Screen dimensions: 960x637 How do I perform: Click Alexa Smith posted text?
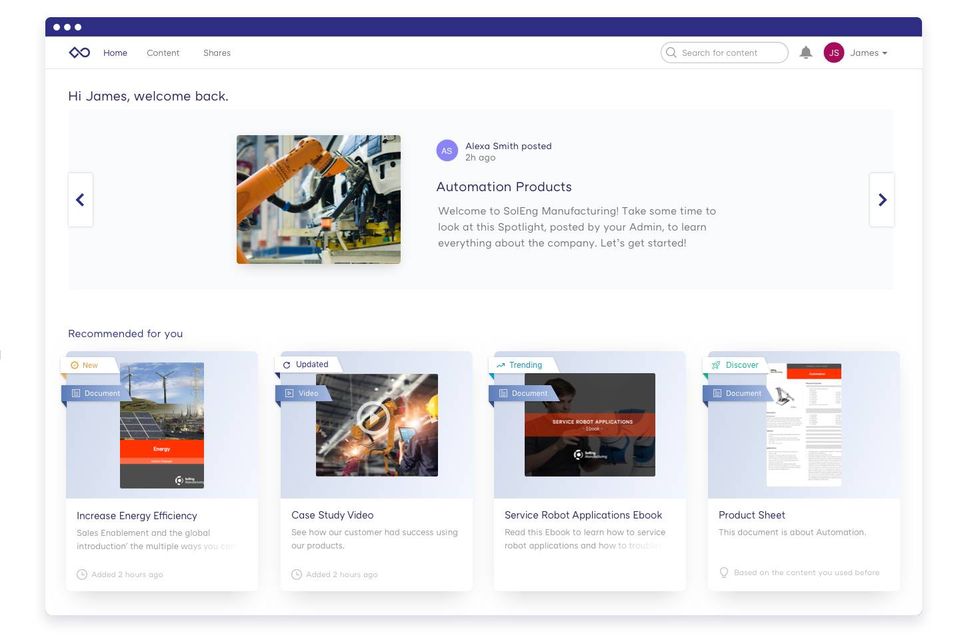508,146
